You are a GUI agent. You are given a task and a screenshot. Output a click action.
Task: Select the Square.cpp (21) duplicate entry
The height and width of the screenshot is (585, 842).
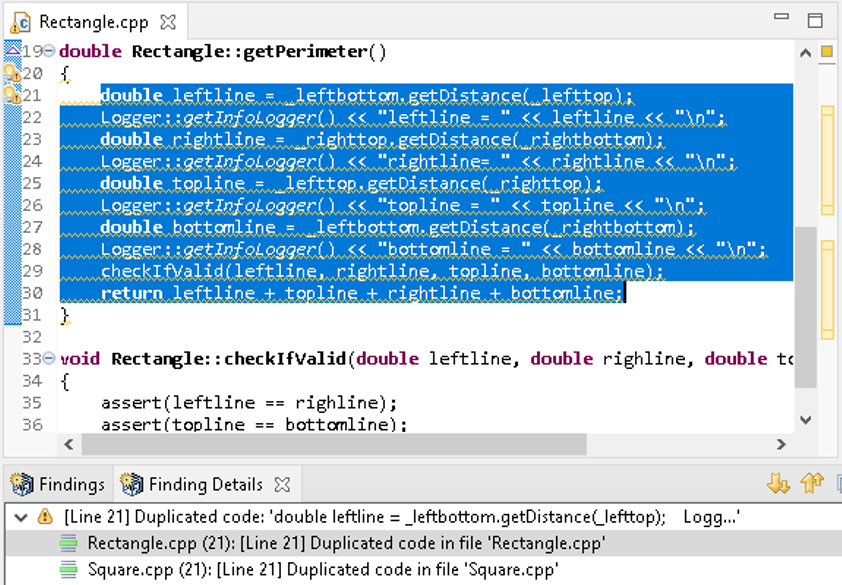click(422, 569)
